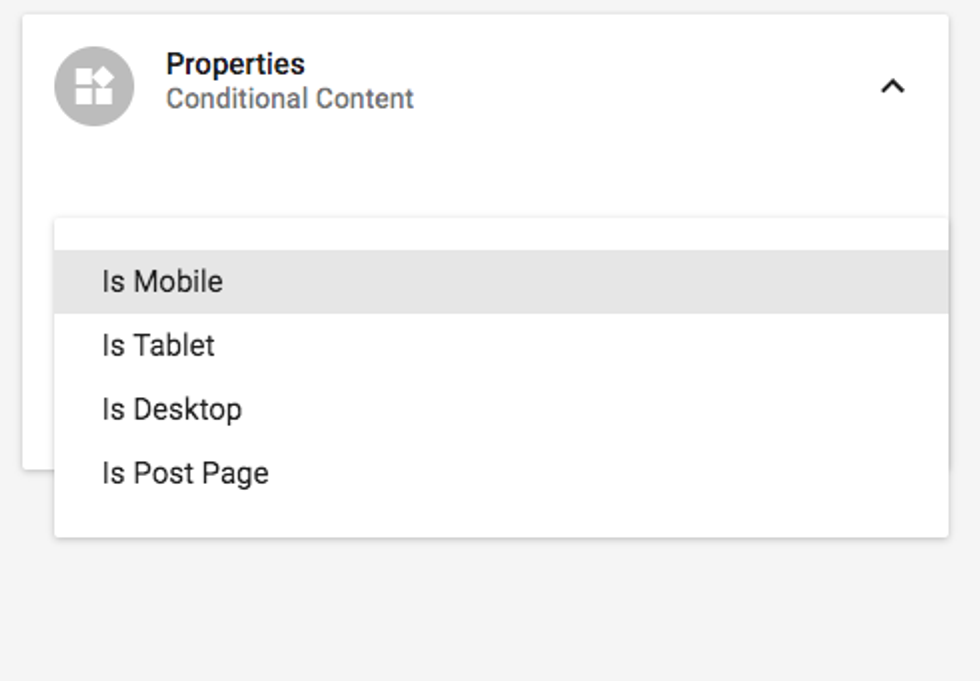Set condition to Is Tablet
The image size is (980, 681).
click(158, 346)
